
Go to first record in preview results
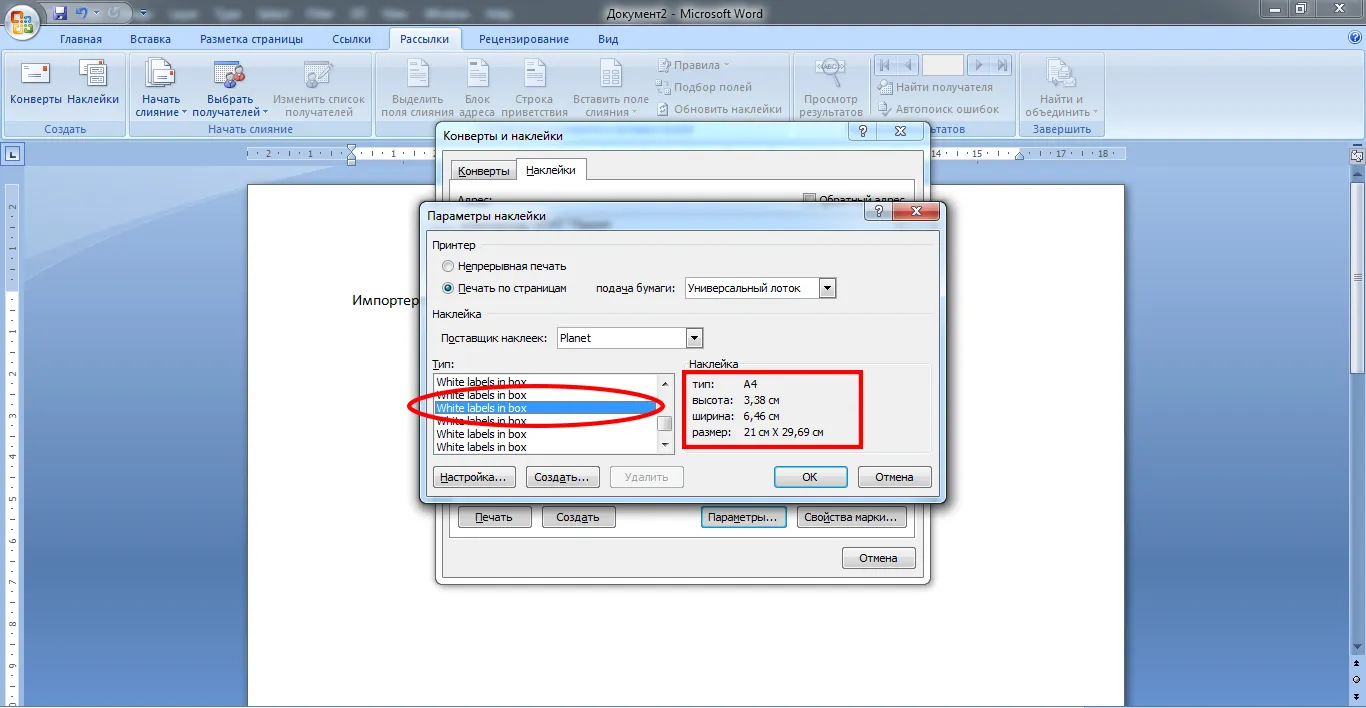[x=886, y=65]
